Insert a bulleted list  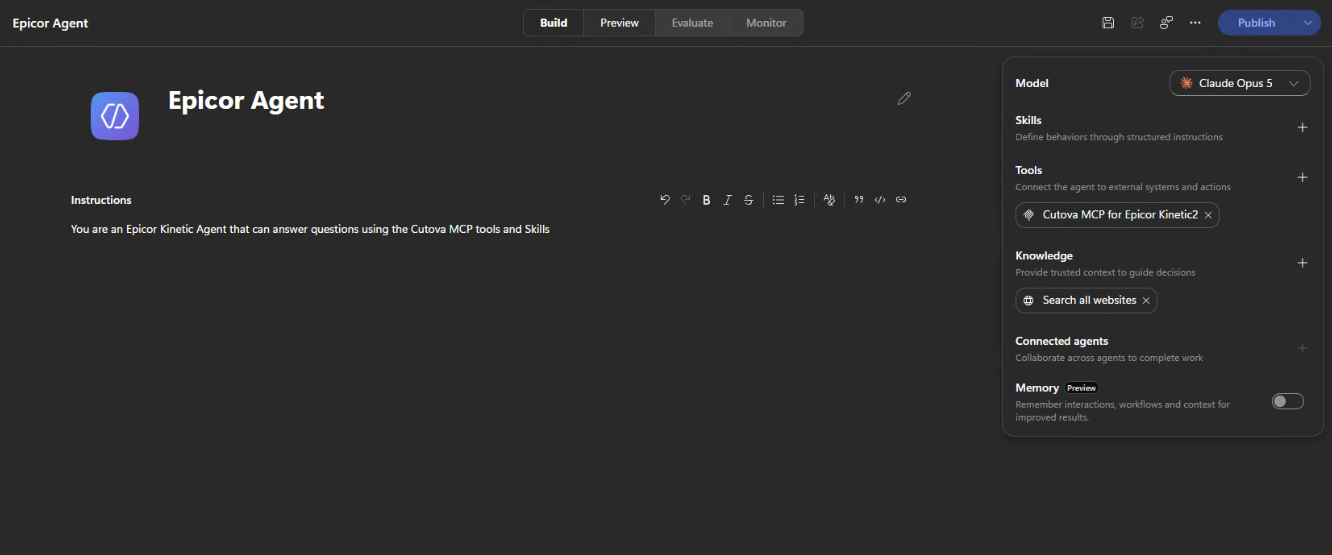coord(778,200)
